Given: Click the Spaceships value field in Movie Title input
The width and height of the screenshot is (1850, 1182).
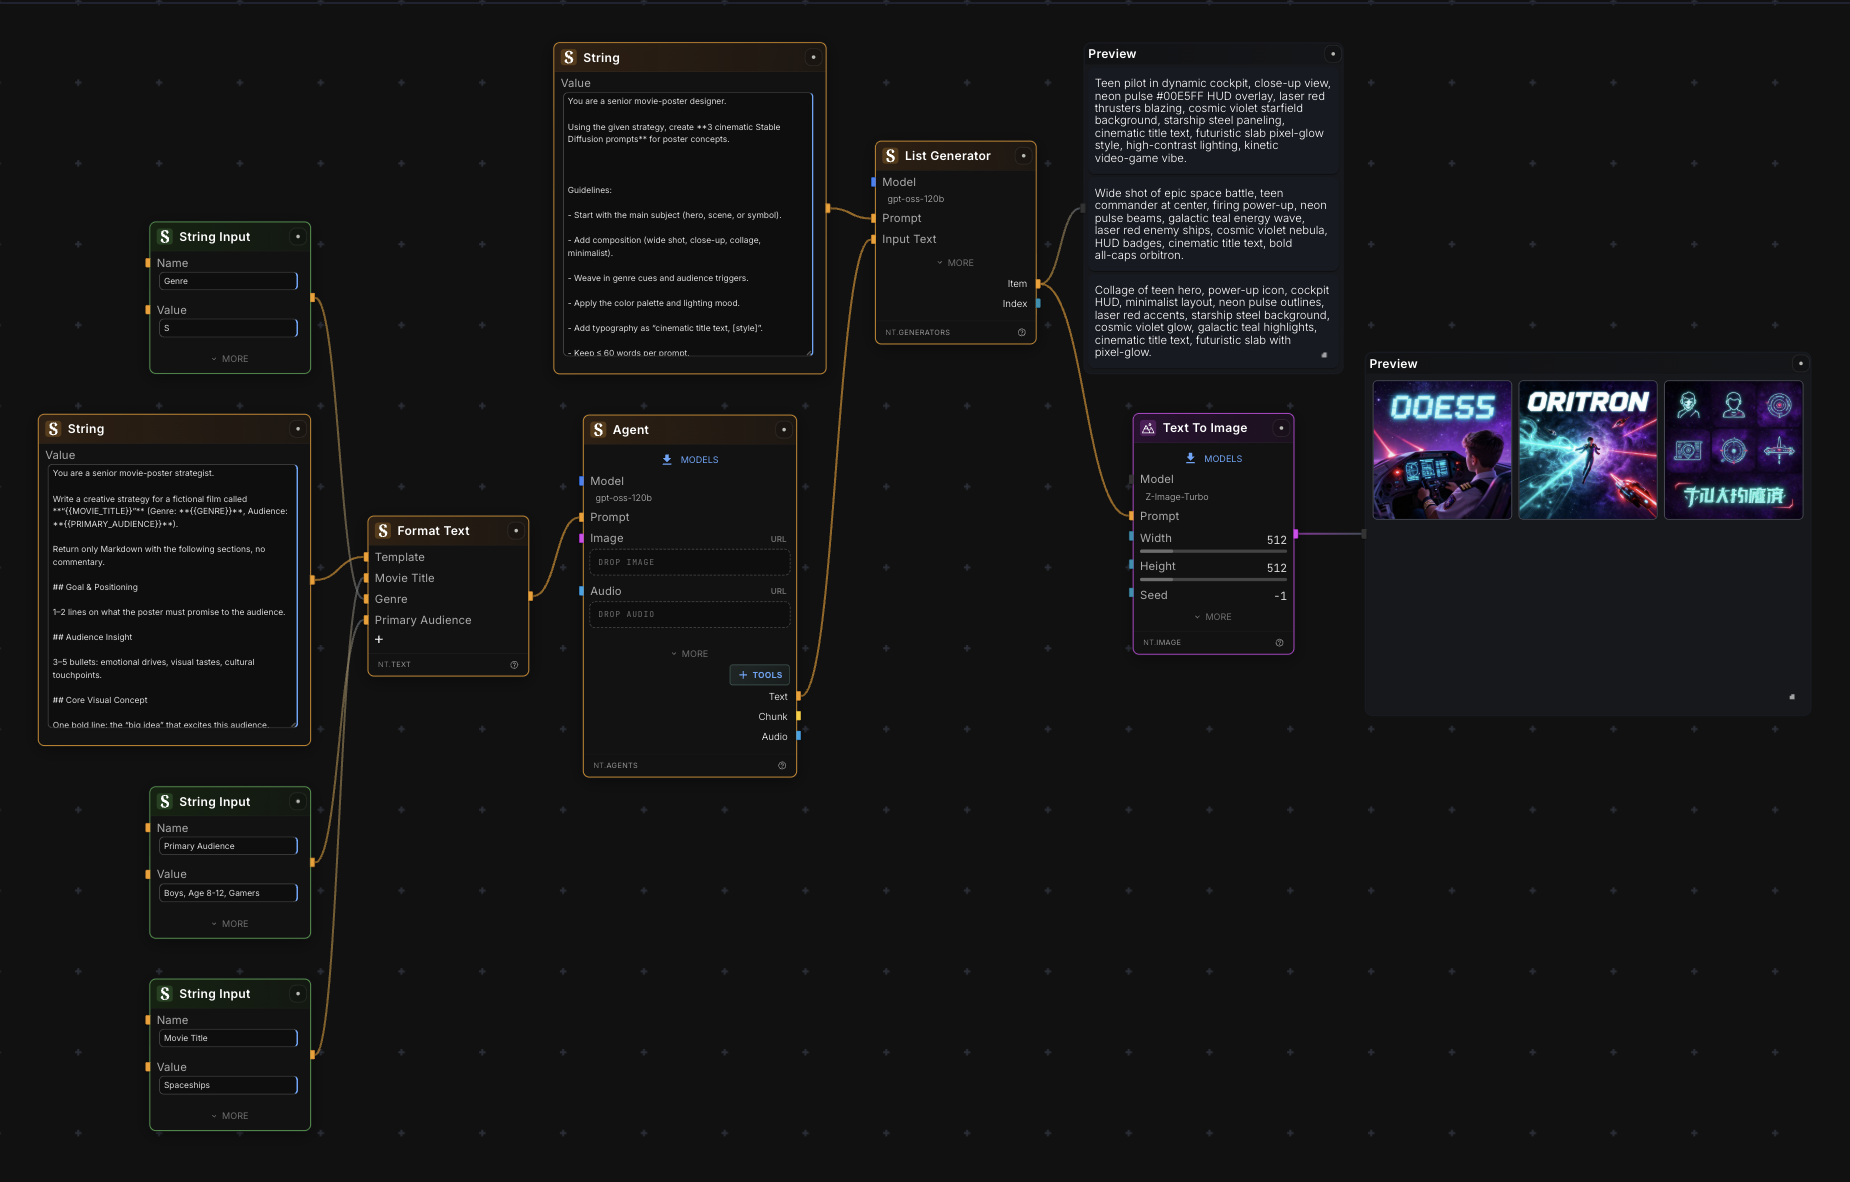Looking at the screenshot, I should click(228, 1085).
